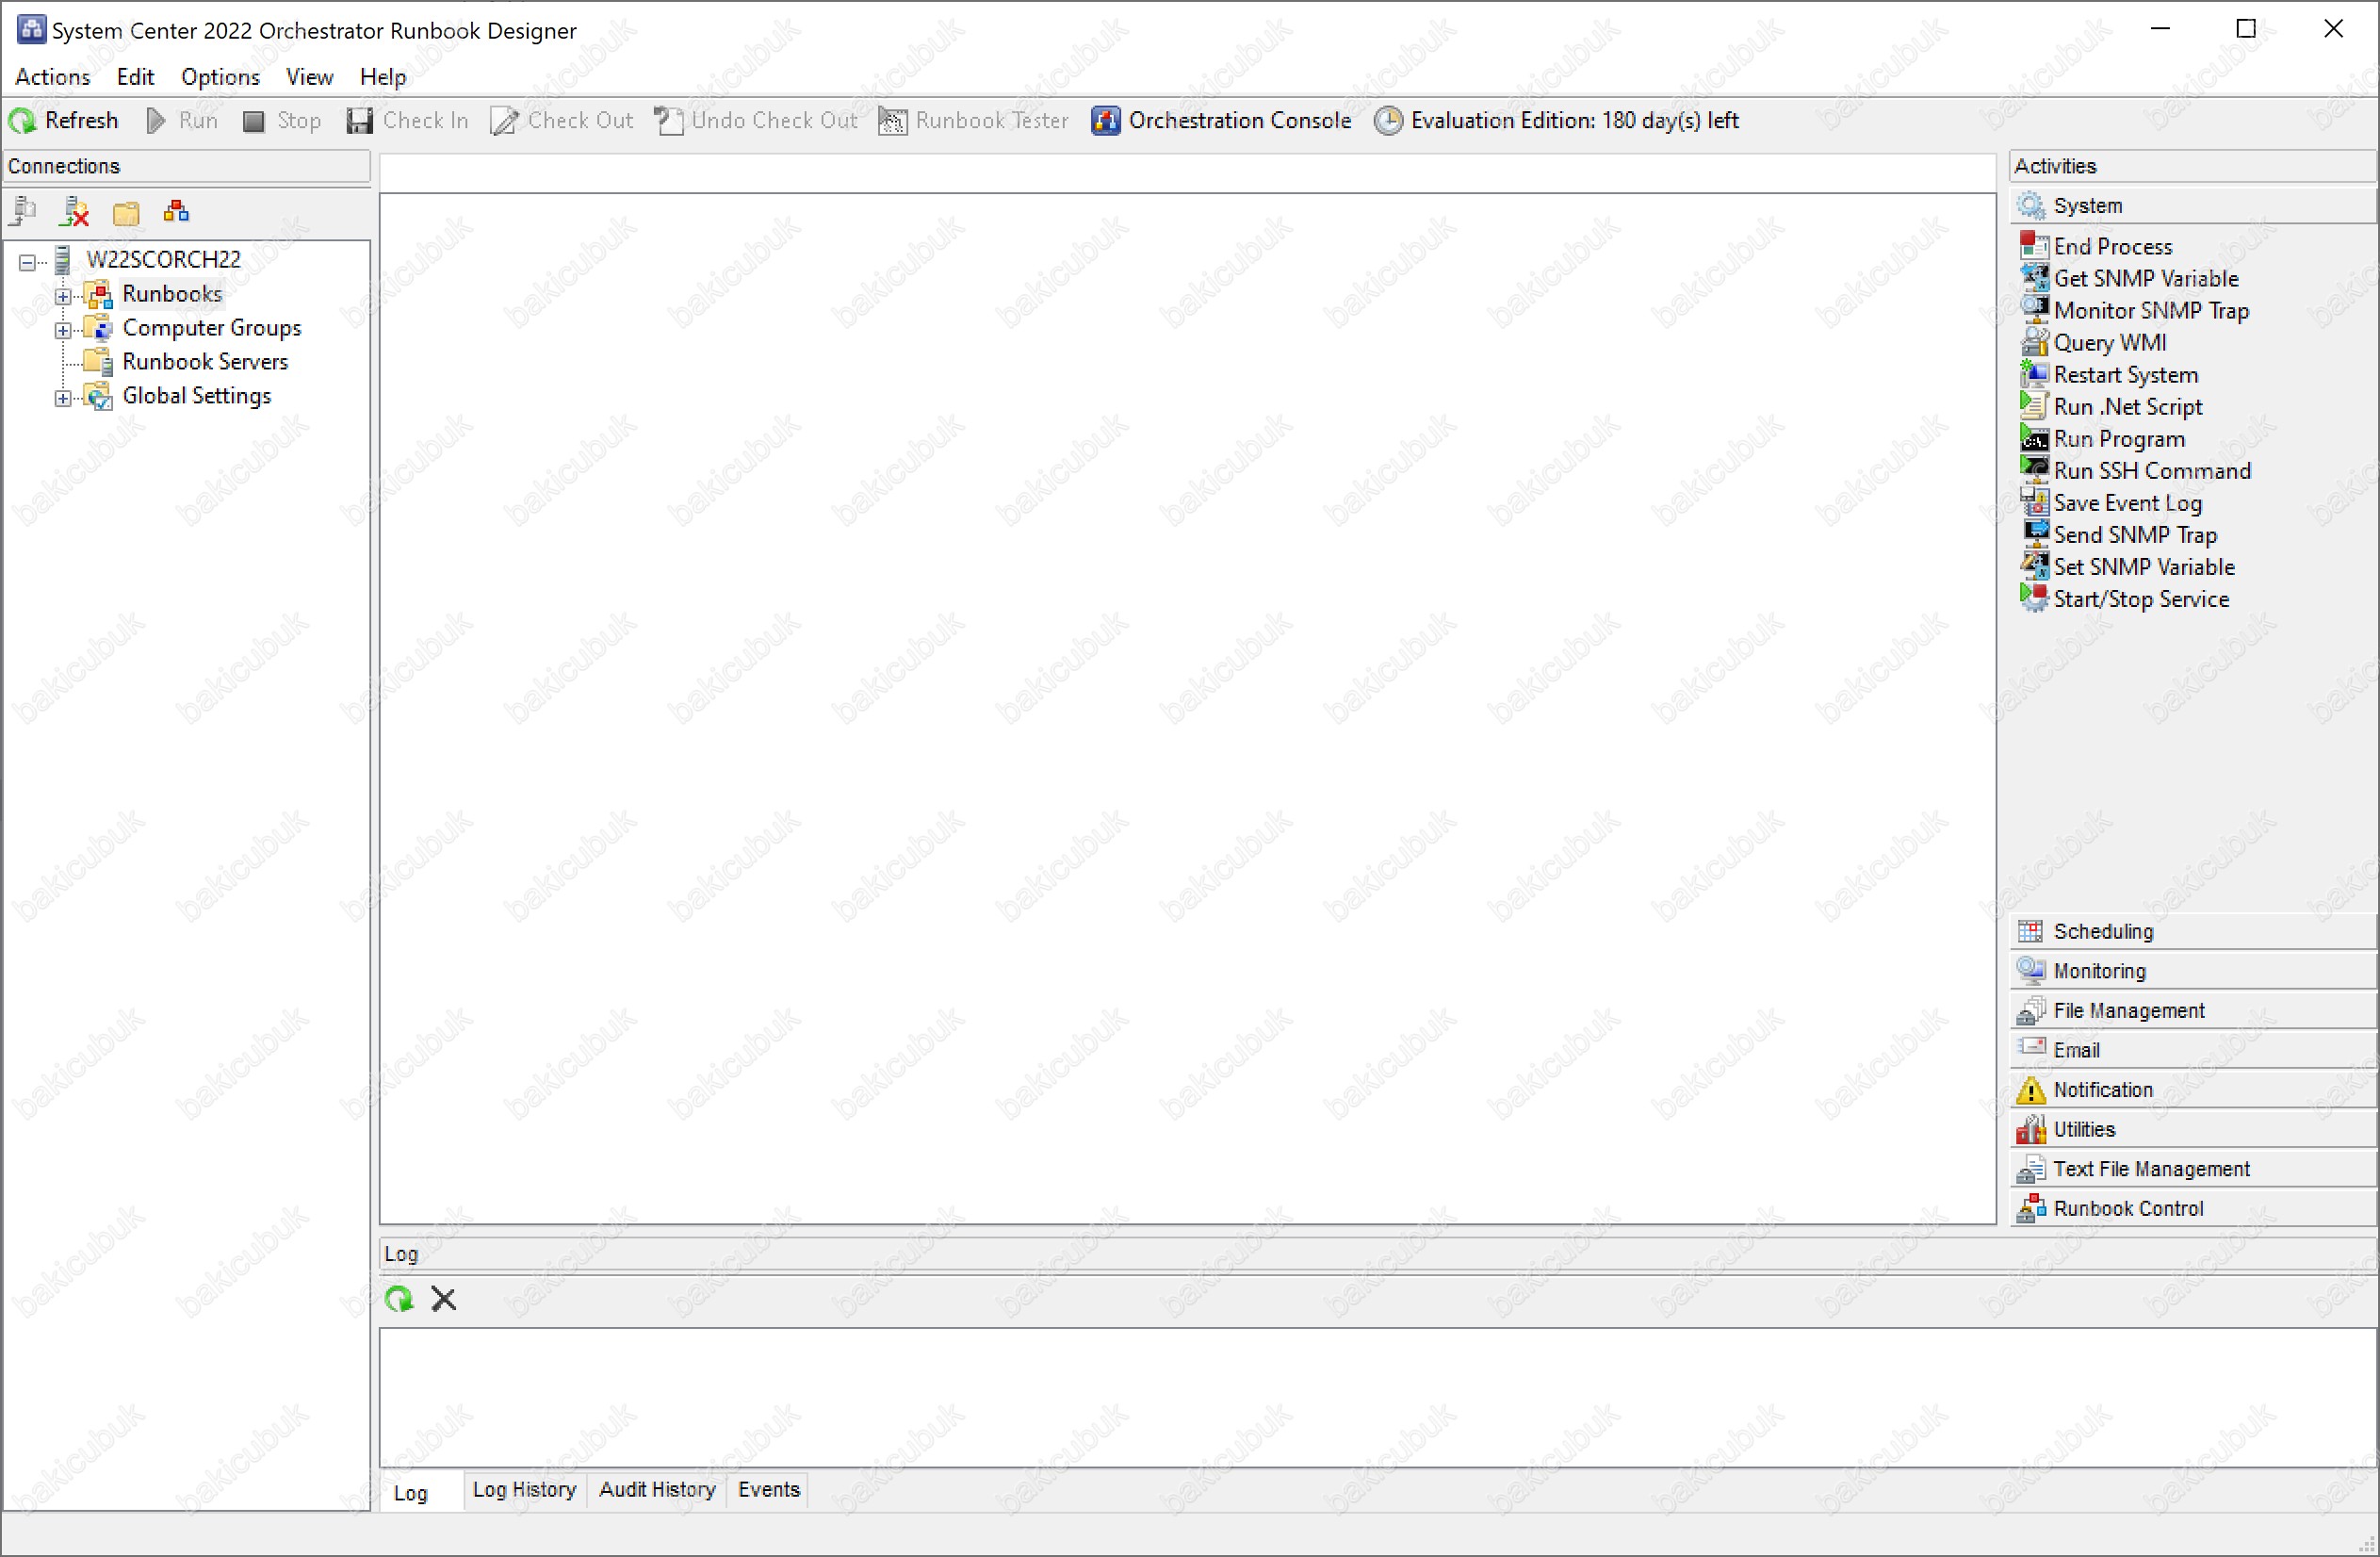
Task: Open the Options menu
Action: pos(220,77)
